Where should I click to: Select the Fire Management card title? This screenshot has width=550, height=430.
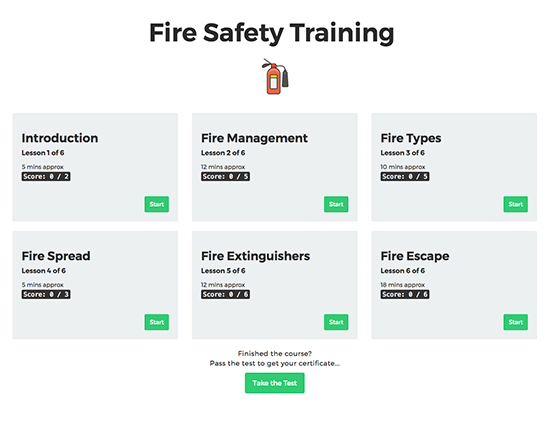(x=254, y=138)
